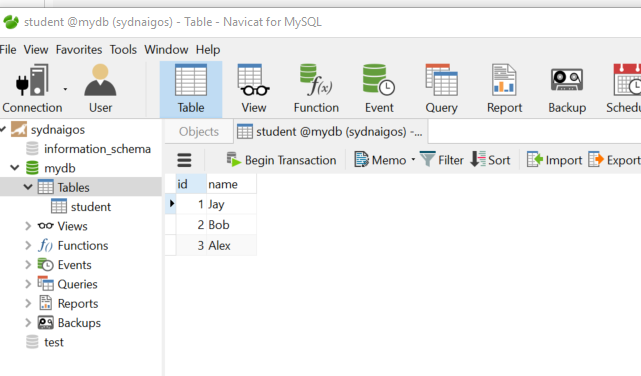The image size is (641, 376).
Task: Click the Filter button
Action: click(442, 160)
